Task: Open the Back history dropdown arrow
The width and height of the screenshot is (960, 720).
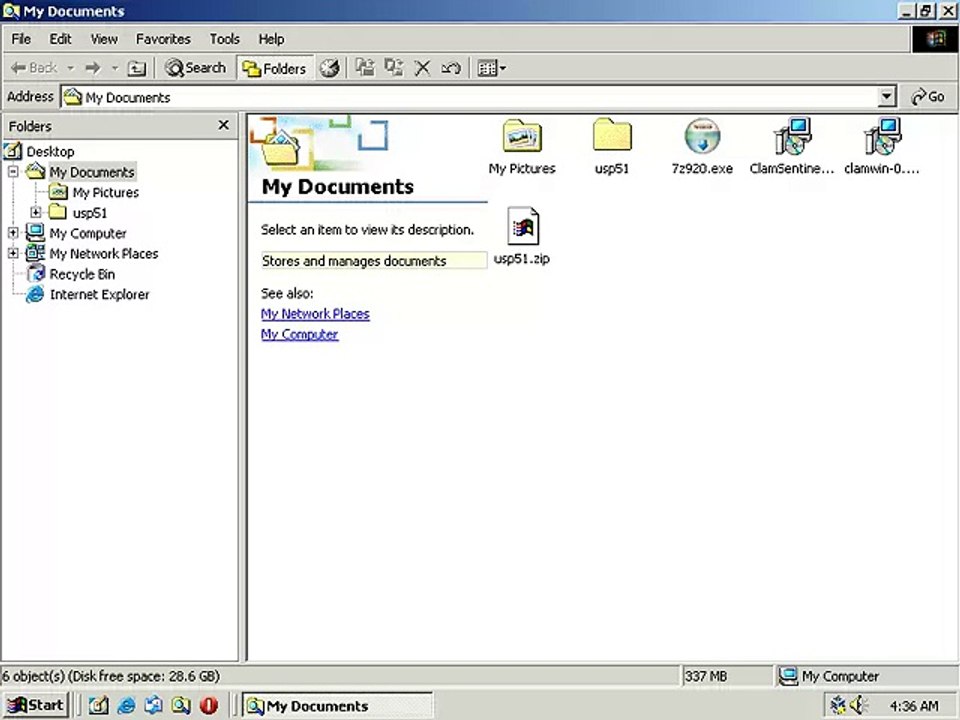Action: click(70, 68)
